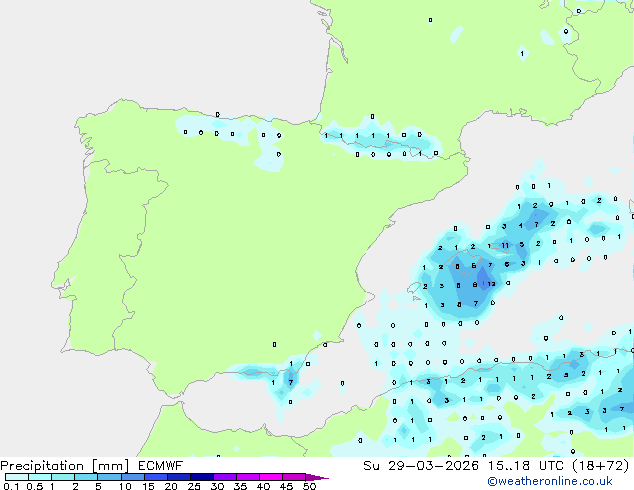Choose the 20–25 mm legend color swatch
Image resolution: width=634 pixels, height=490 pixels.
(x=178, y=477)
